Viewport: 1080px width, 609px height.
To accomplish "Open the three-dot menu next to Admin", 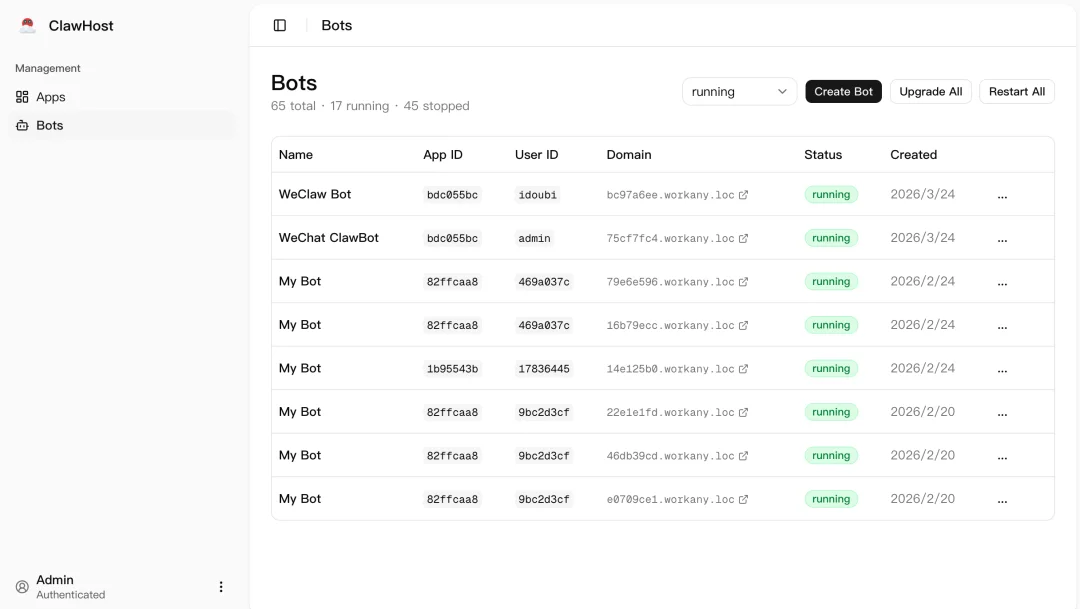I will pyautogui.click(x=221, y=587).
